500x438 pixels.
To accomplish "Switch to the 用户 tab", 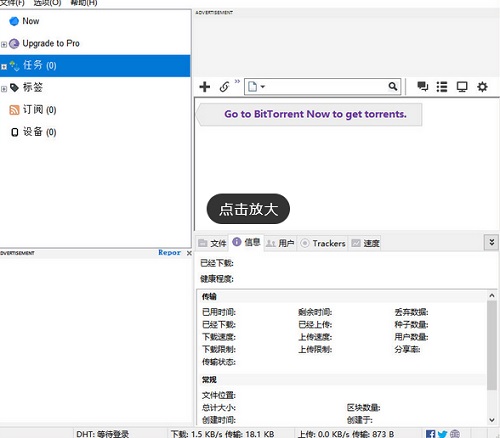I will [x=280, y=243].
